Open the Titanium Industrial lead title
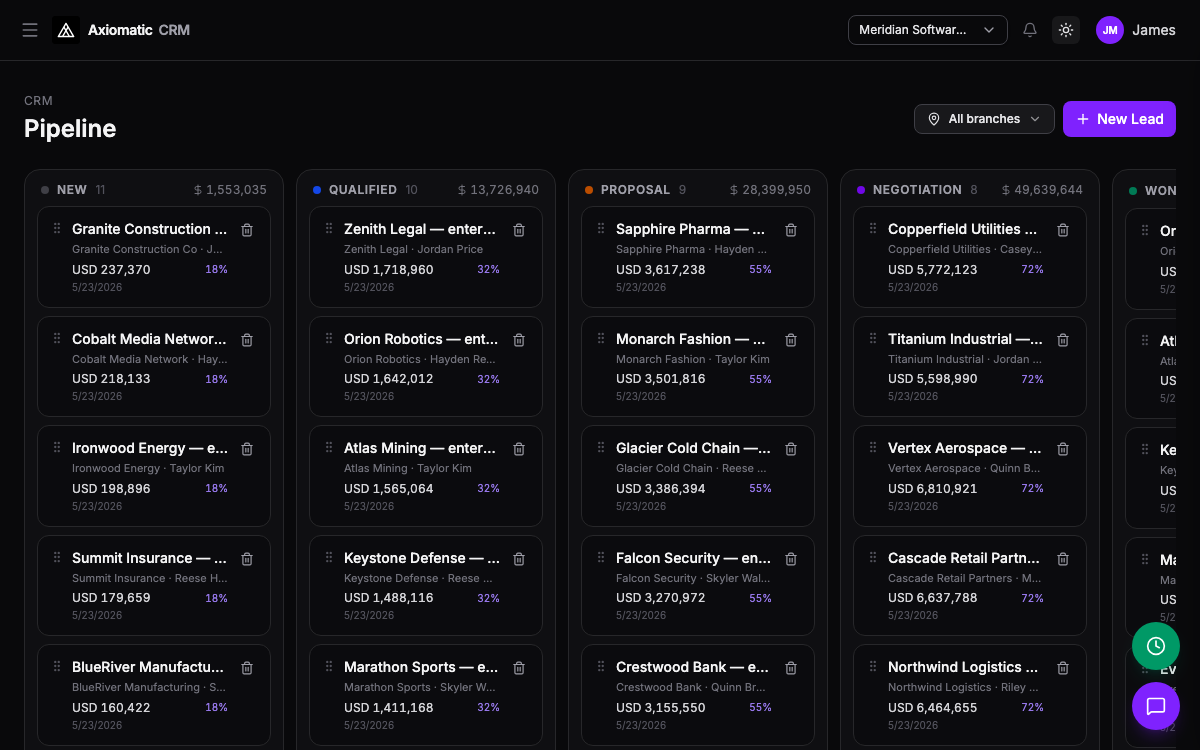Screen dimensions: 1200x750 pyautogui.click(x=966, y=339)
